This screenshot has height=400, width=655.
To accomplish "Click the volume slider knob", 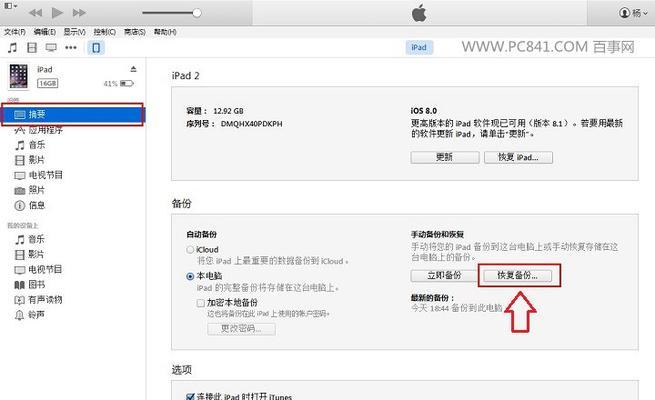I will pyautogui.click(x=197, y=13).
